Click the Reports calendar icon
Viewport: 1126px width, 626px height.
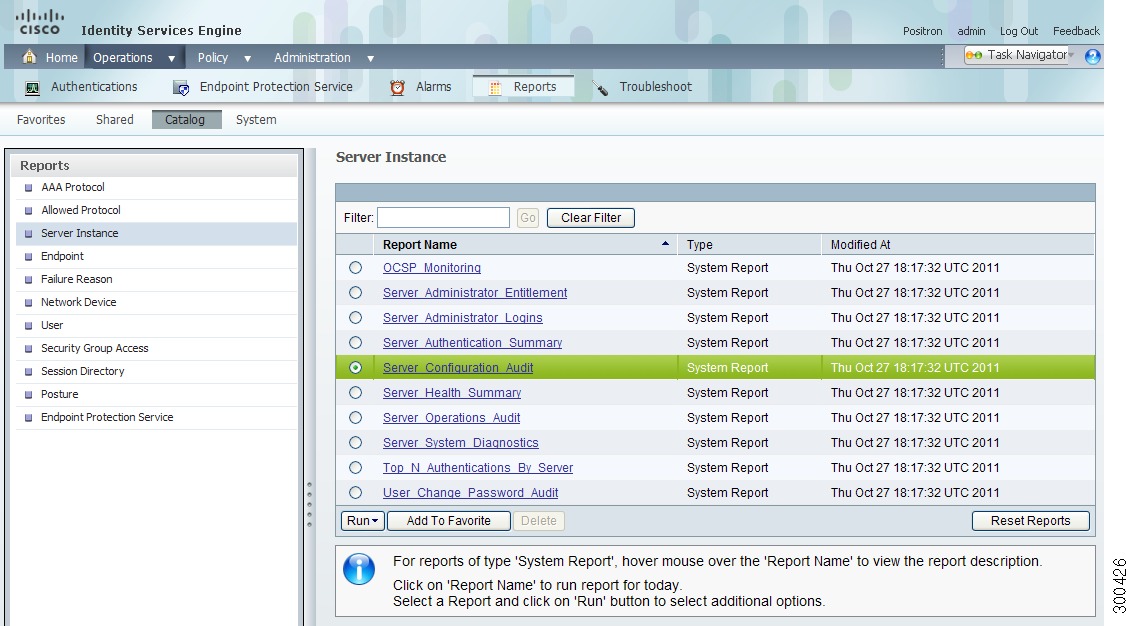click(495, 88)
